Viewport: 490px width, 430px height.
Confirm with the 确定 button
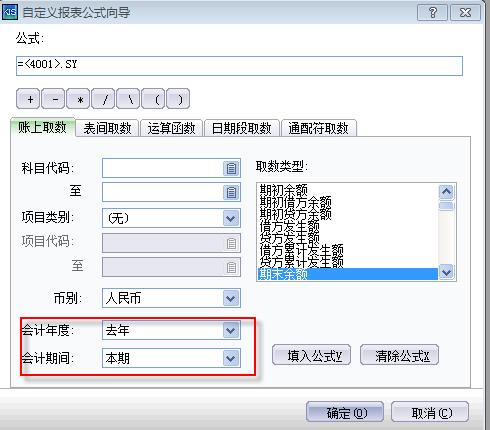pyautogui.click(x=345, y=412)
